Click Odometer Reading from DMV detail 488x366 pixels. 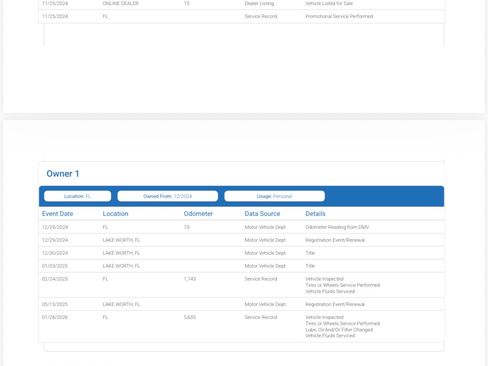pos(337,227)
